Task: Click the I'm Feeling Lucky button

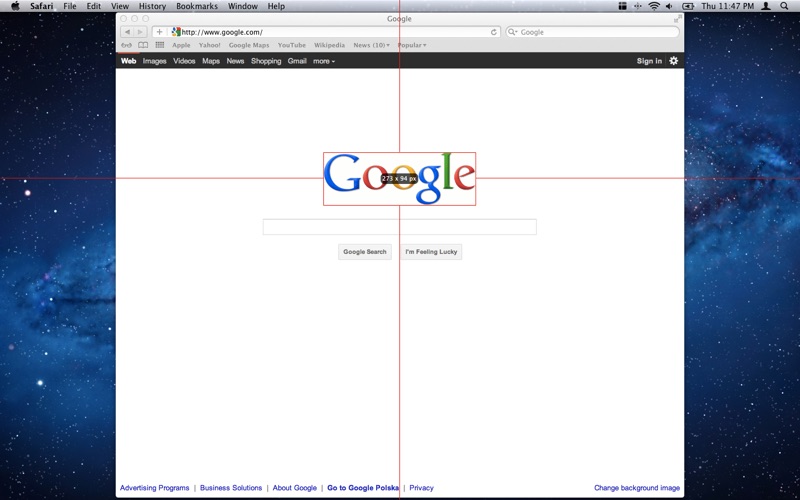Action: tap(431, 252)
